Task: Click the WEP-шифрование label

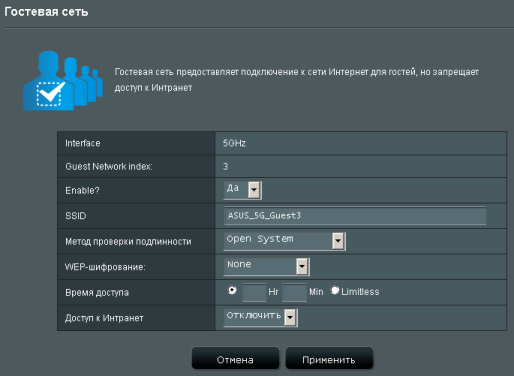Action: (x=105, y=267)
